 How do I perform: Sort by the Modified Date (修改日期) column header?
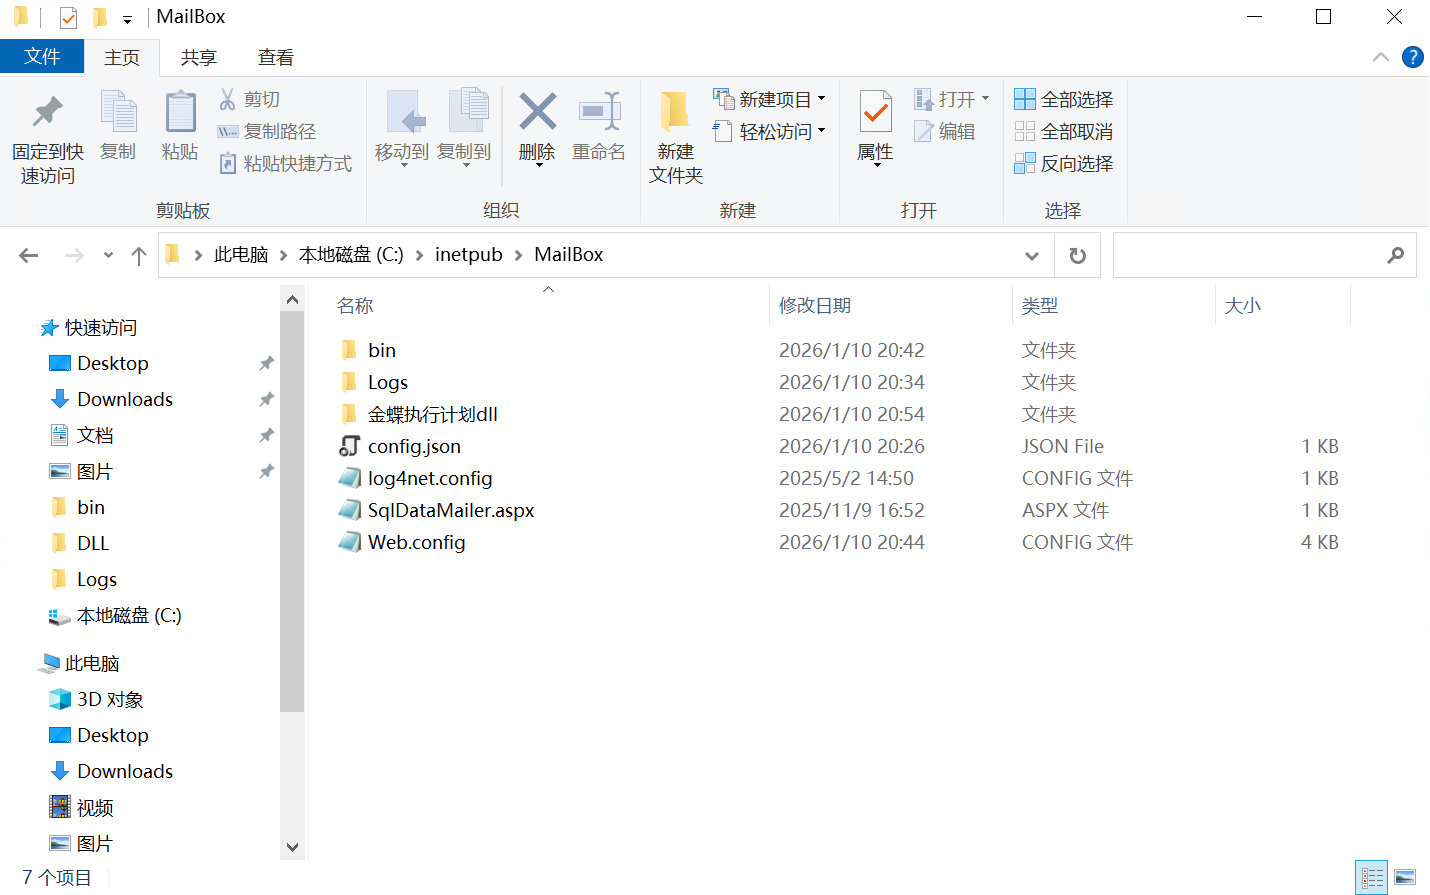tap(815, 306)
